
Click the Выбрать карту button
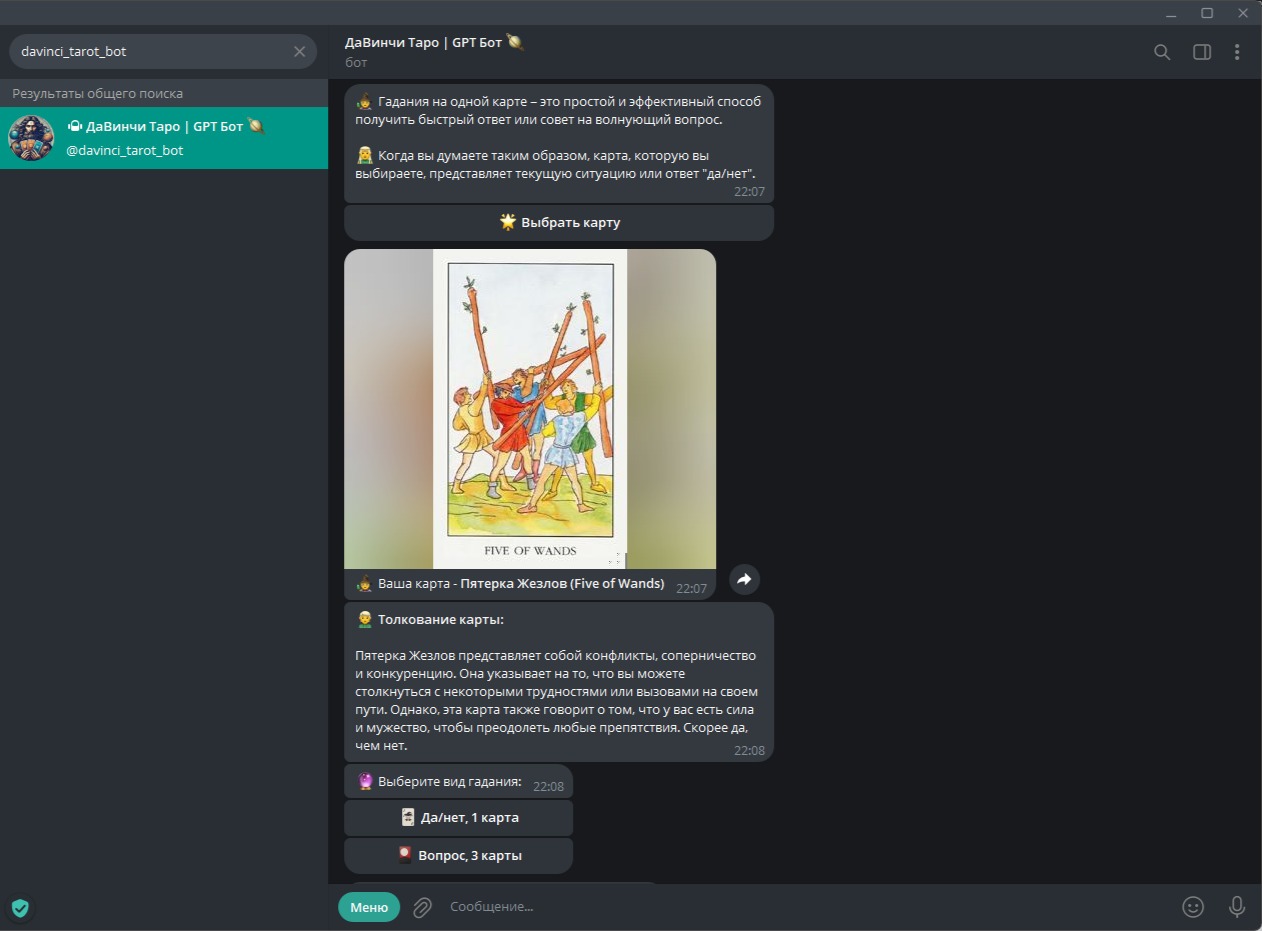point(559,222)
